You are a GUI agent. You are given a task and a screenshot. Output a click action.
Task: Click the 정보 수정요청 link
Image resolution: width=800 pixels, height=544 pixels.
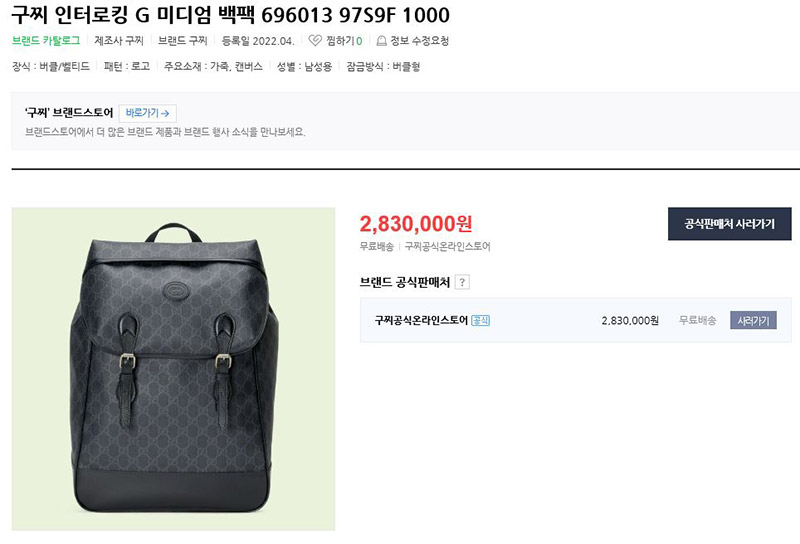point(419,41)
